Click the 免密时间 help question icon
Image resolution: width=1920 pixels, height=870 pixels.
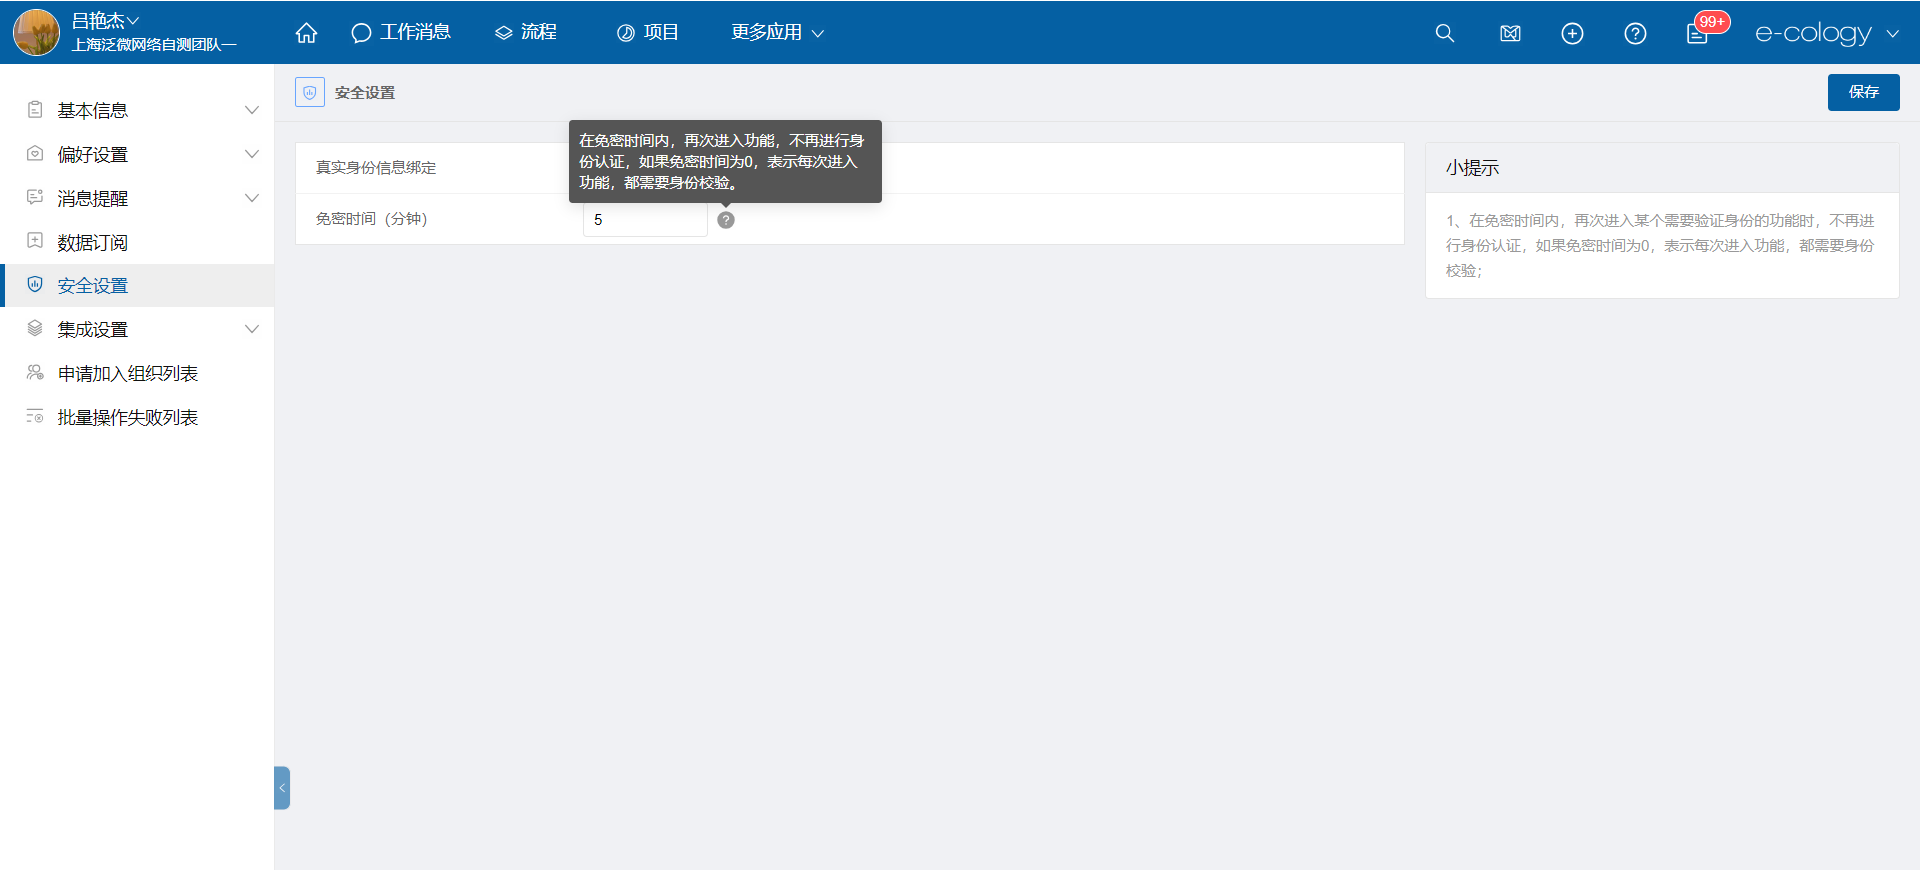click(x=726, y=220)
